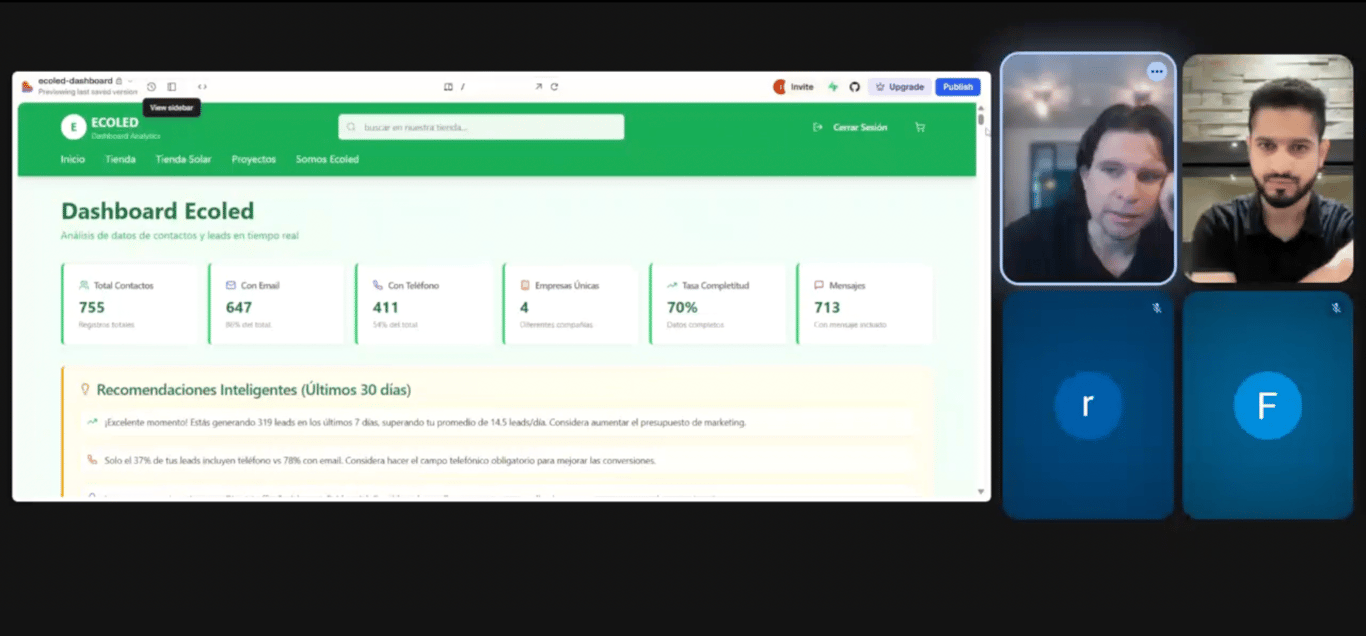Click the Mensajes chat bubble icon
This screenshot has height=636, width=1366.
[x=819, y=285]
